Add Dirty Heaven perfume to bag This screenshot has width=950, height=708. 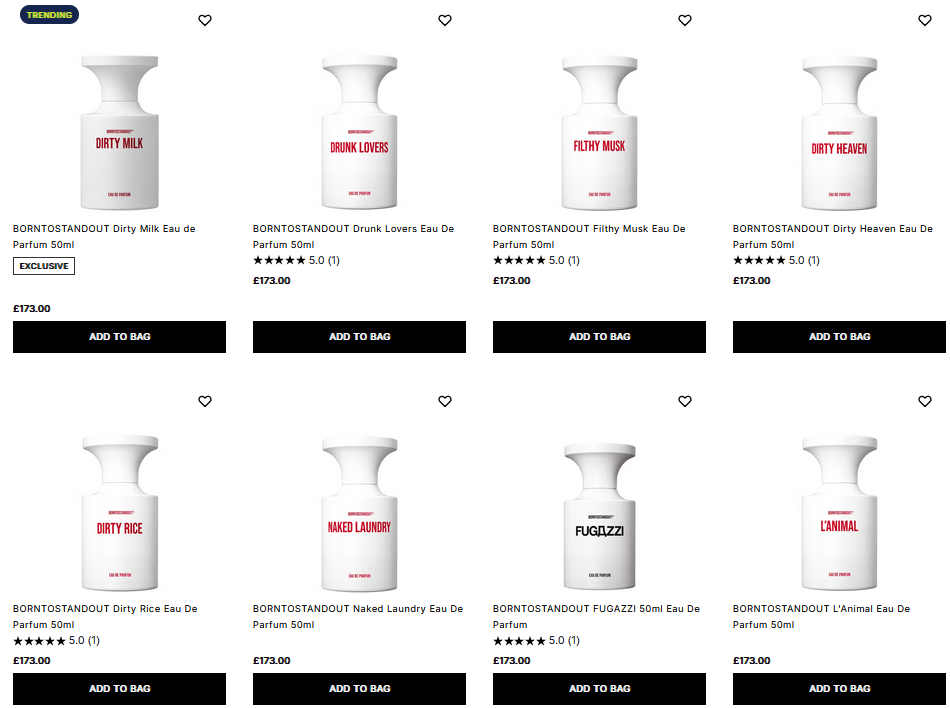[x=839, y=337]
